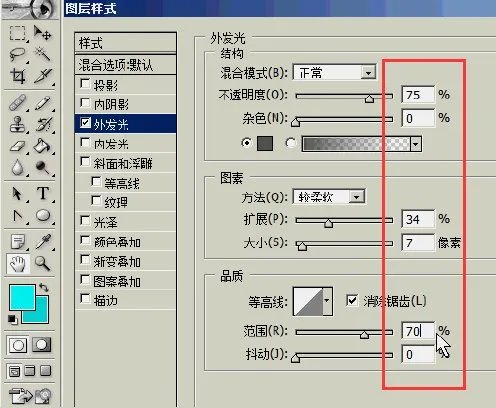Select the Hand tool

tap(17, 264)
